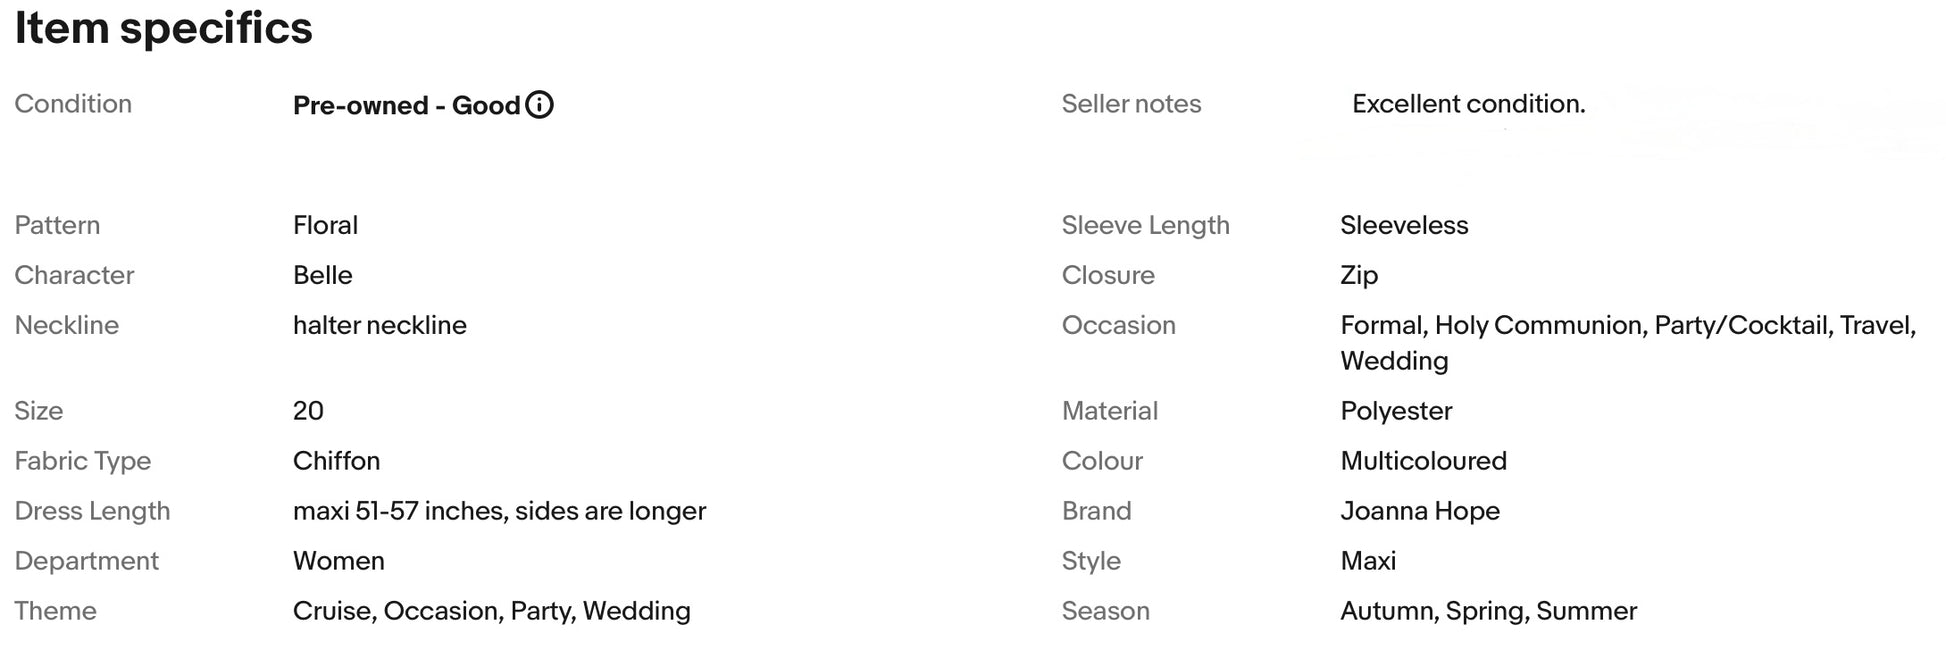Click the condition info icon
1946x650 pixels.
pyautogui.click(x=540, y=105)
